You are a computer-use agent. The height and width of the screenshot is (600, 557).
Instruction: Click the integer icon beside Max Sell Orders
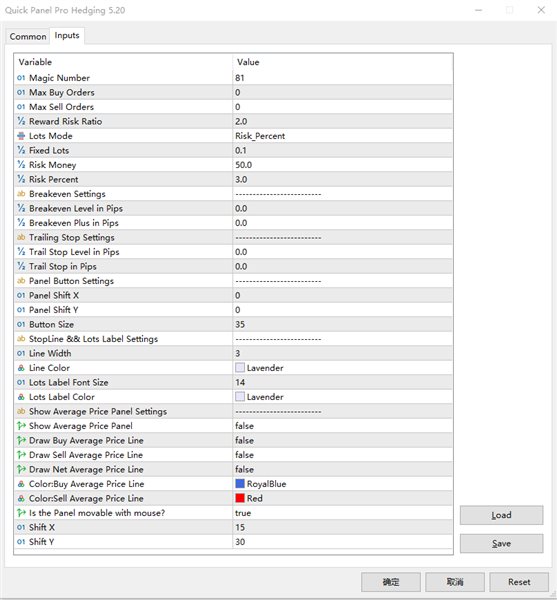pyautogui.click(x=21, y=107)
